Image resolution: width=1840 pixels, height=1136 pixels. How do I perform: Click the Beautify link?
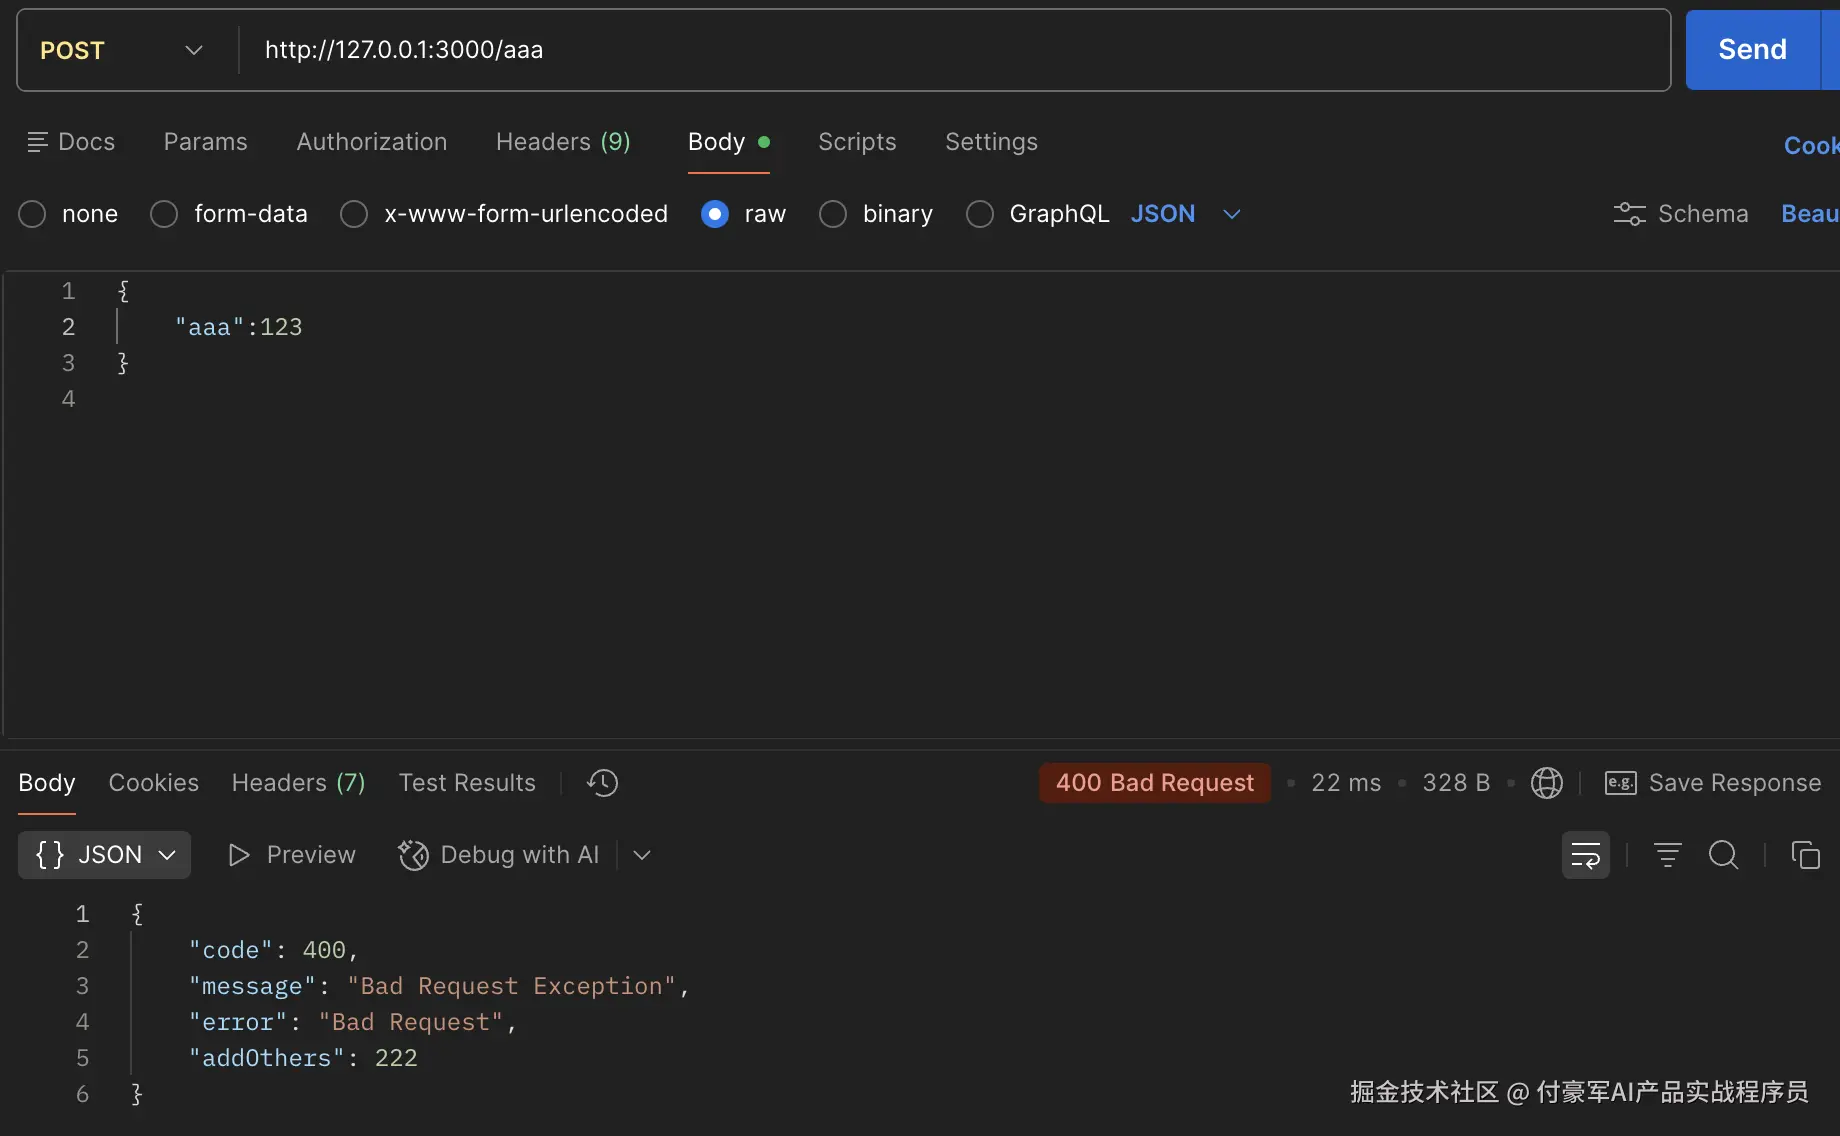pos(1809,214)
